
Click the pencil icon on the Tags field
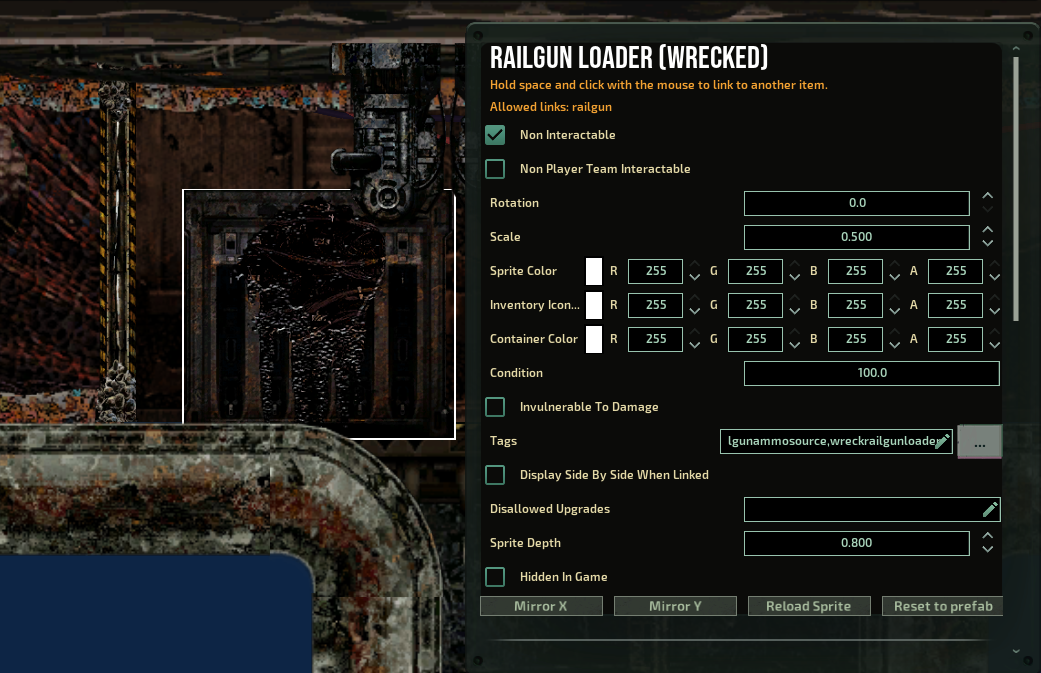pos(944,440)
